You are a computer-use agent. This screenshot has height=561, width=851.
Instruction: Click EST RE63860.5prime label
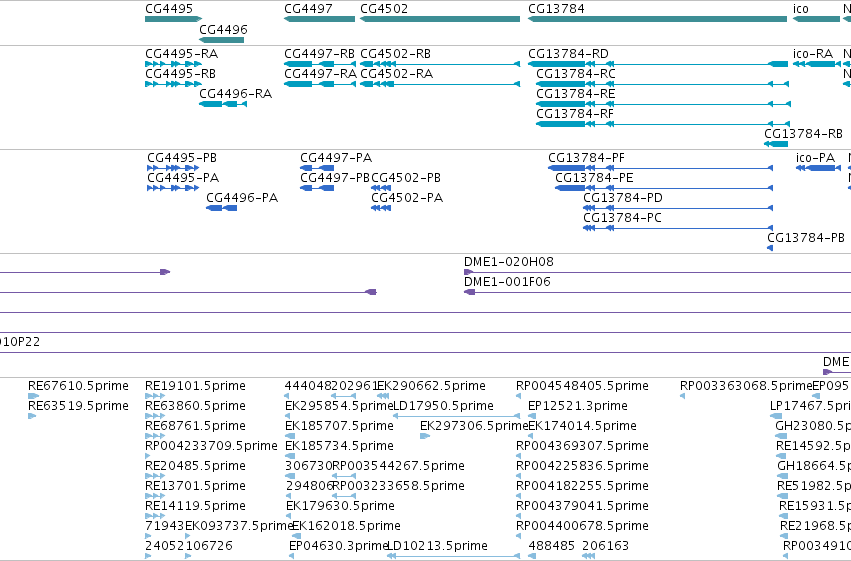(195, 406)
